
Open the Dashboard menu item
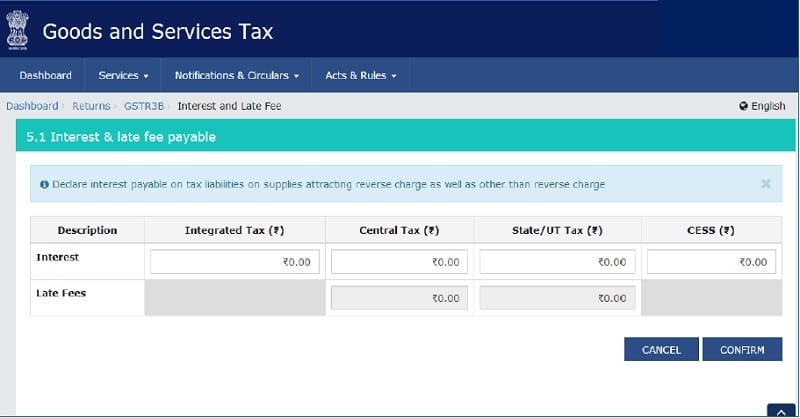tap(45, 75)
